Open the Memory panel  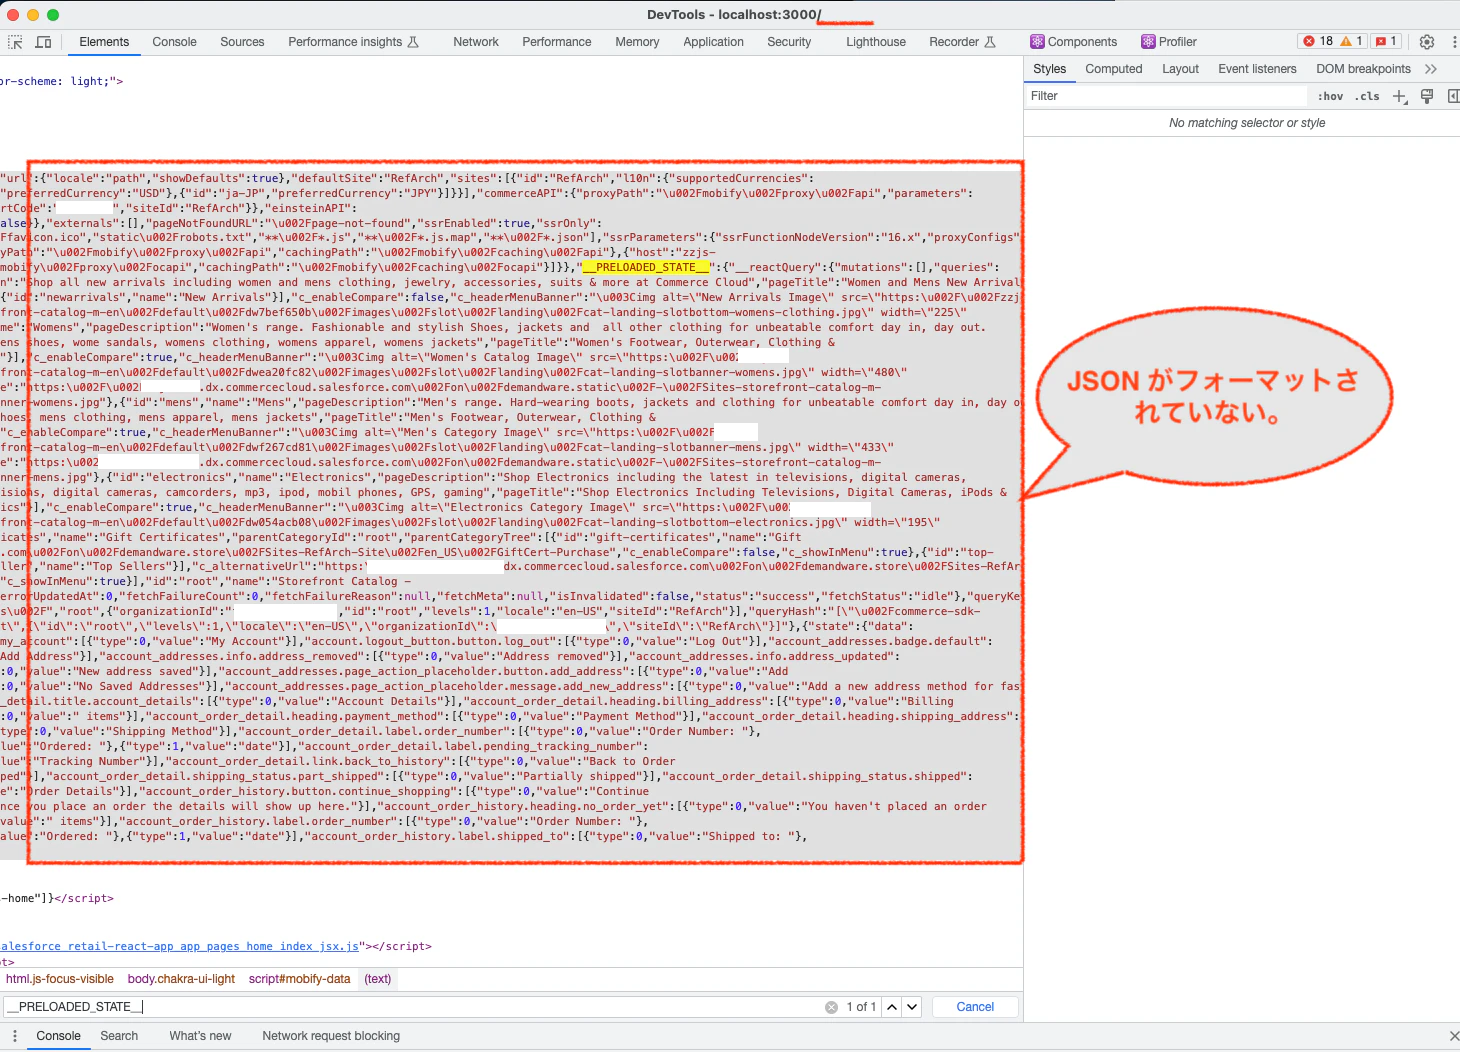(x=637, y=42)
